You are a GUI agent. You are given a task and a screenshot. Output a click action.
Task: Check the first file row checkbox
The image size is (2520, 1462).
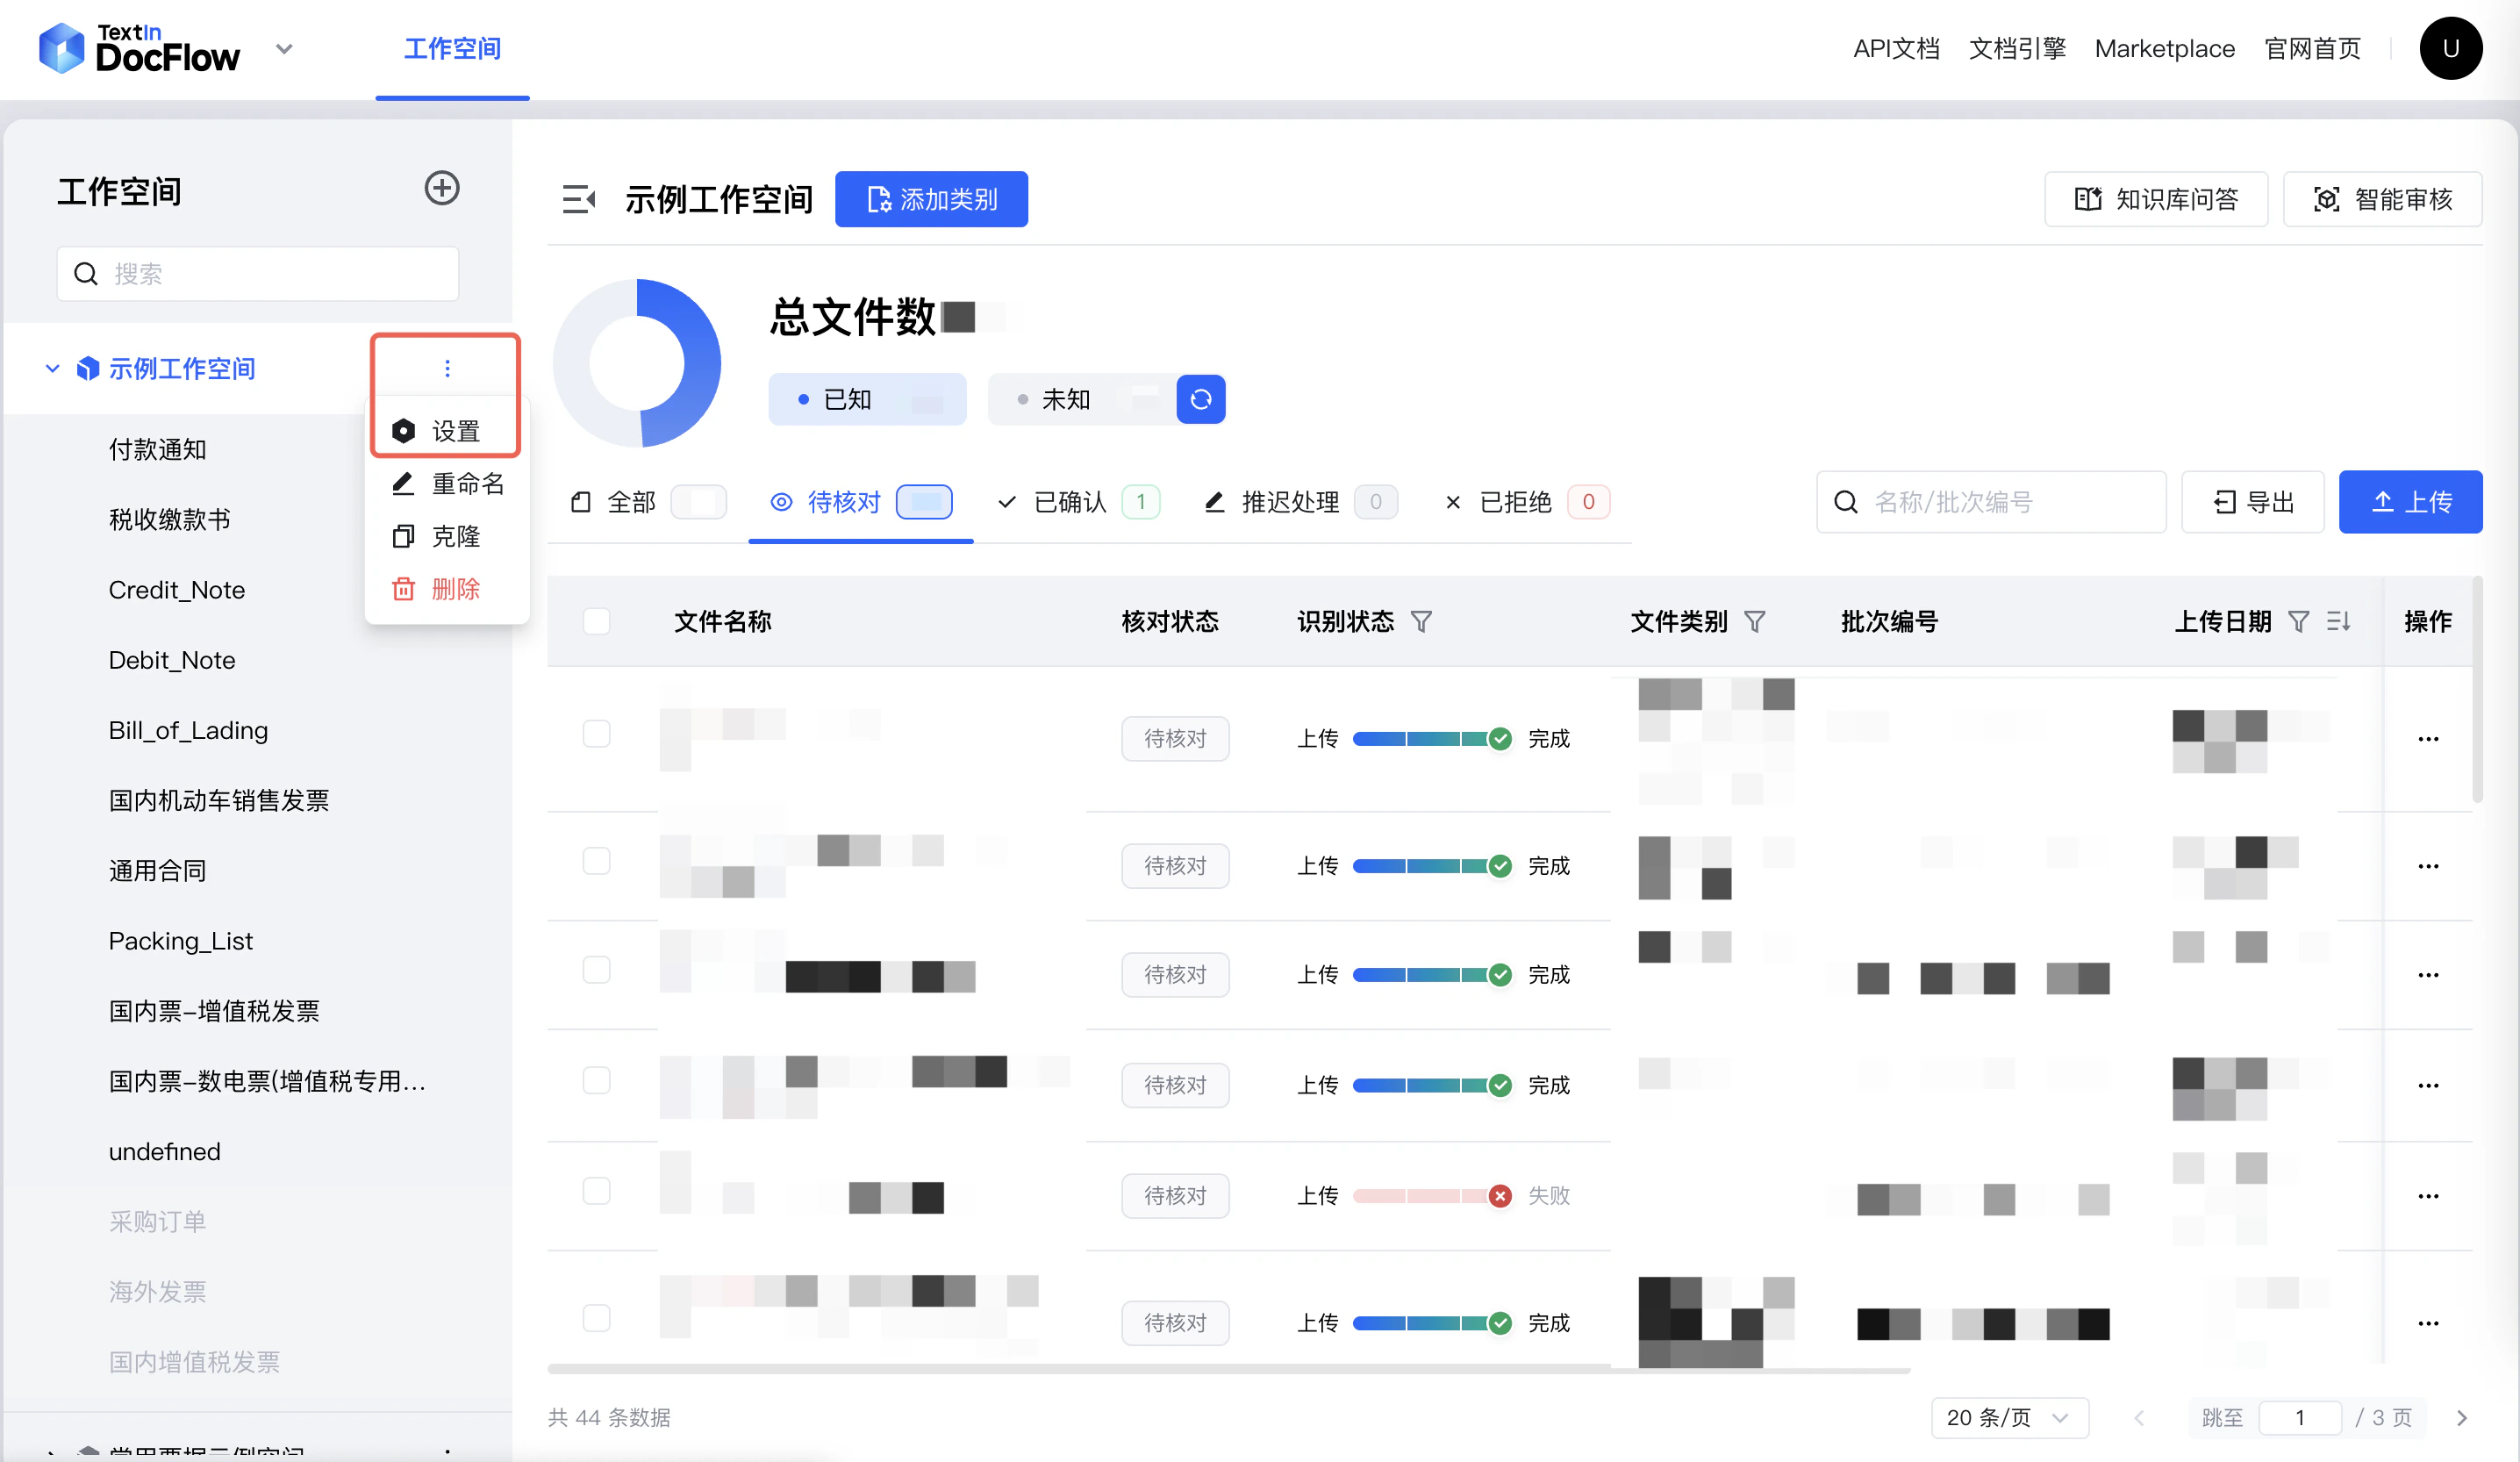coord(597,733)
